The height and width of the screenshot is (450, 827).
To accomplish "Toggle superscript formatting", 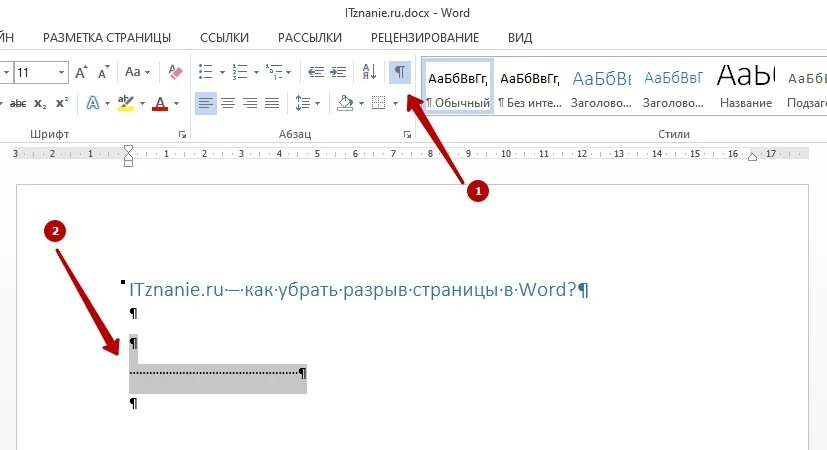I will pyautogui.click(x=62, y=103).
